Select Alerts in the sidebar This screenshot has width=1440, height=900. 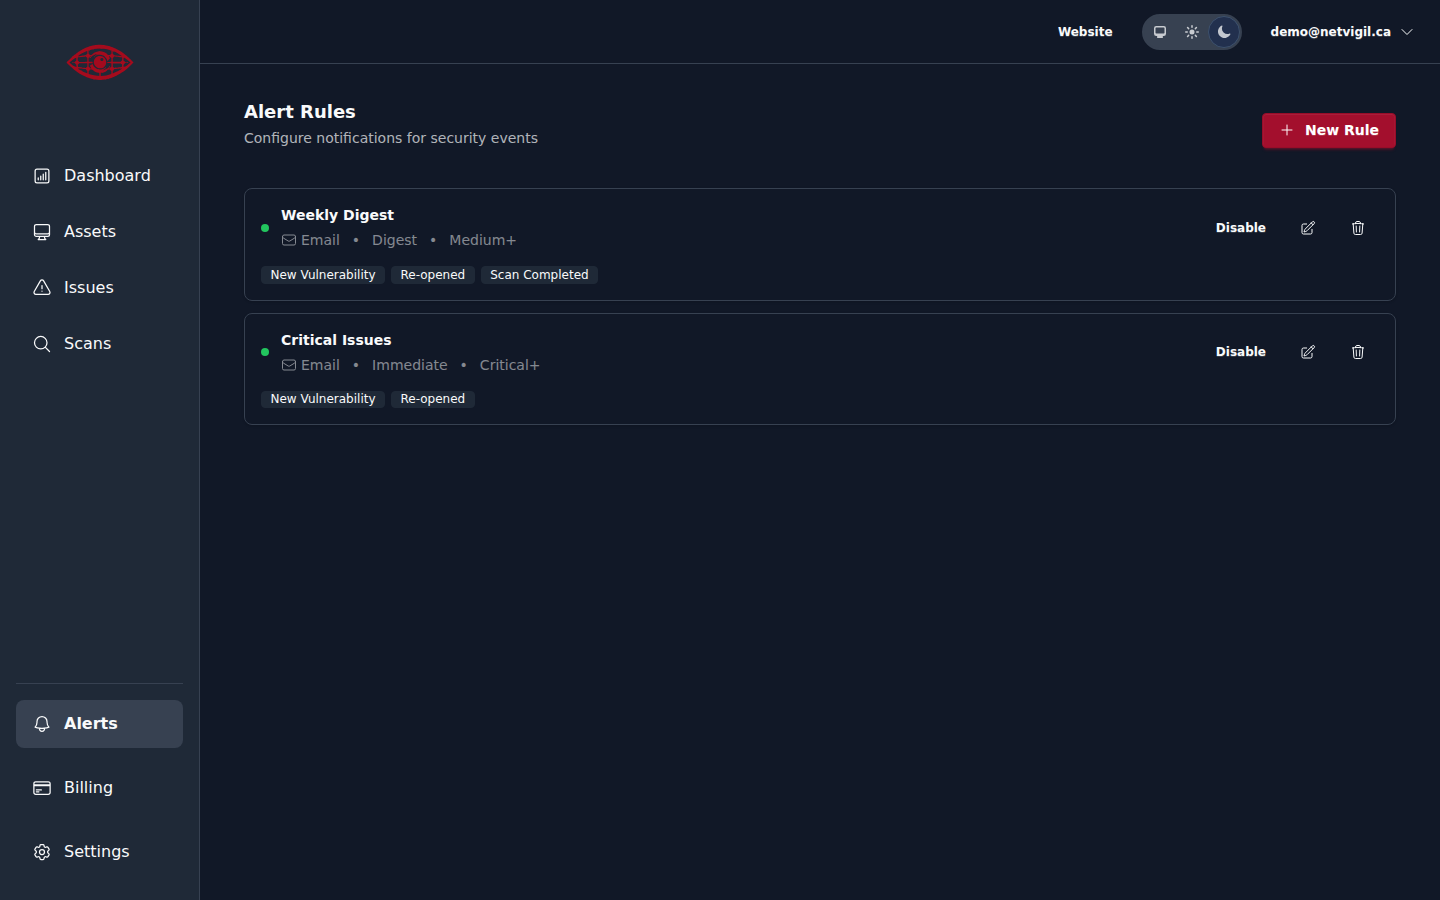99,724
